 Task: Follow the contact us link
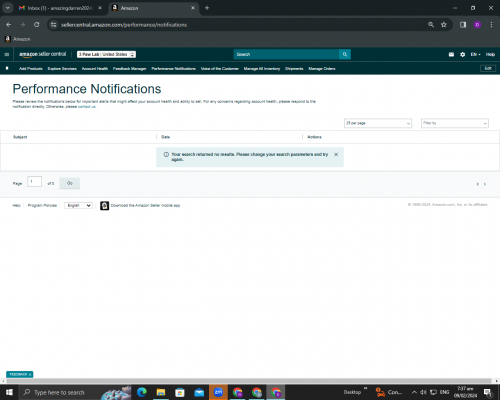[x=87, y=107]
